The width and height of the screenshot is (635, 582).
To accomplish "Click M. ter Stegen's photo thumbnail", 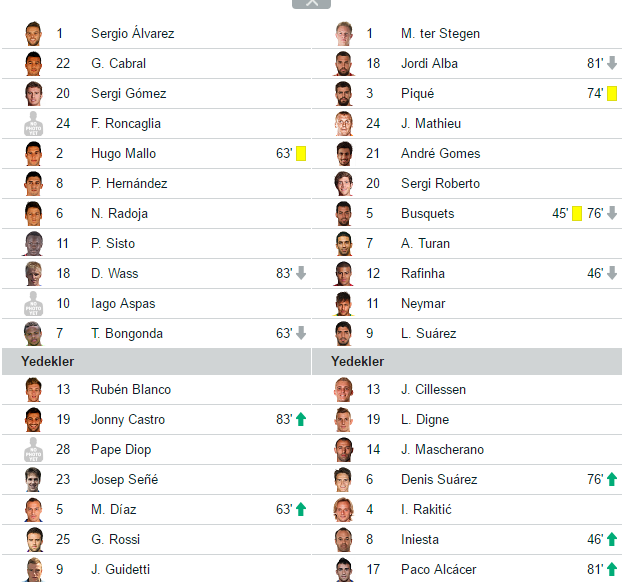I will click(344, 34).
